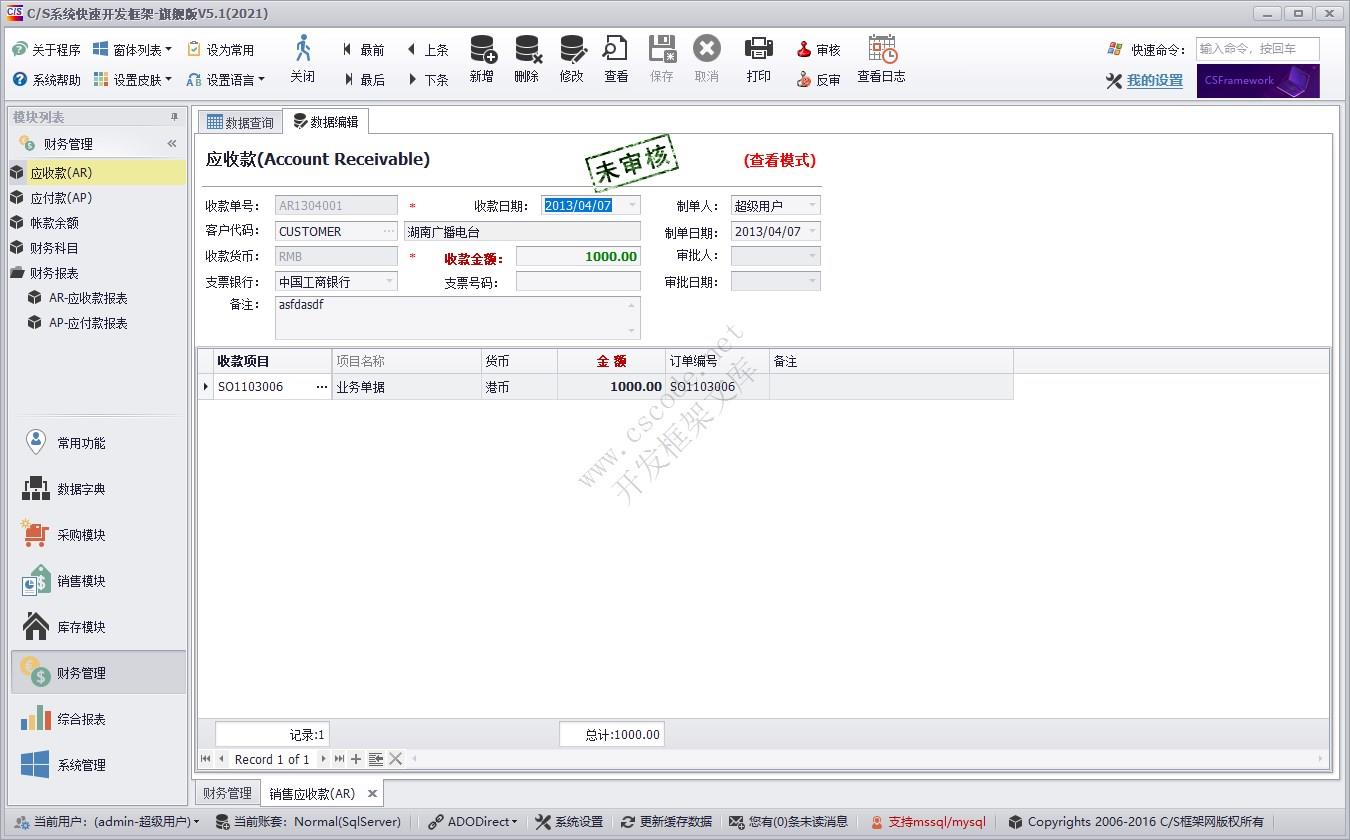This screenshot has width=1350, height=840.
Task: Expand the 支票银行 bank combo box
Action: click(x=390, y=281)
